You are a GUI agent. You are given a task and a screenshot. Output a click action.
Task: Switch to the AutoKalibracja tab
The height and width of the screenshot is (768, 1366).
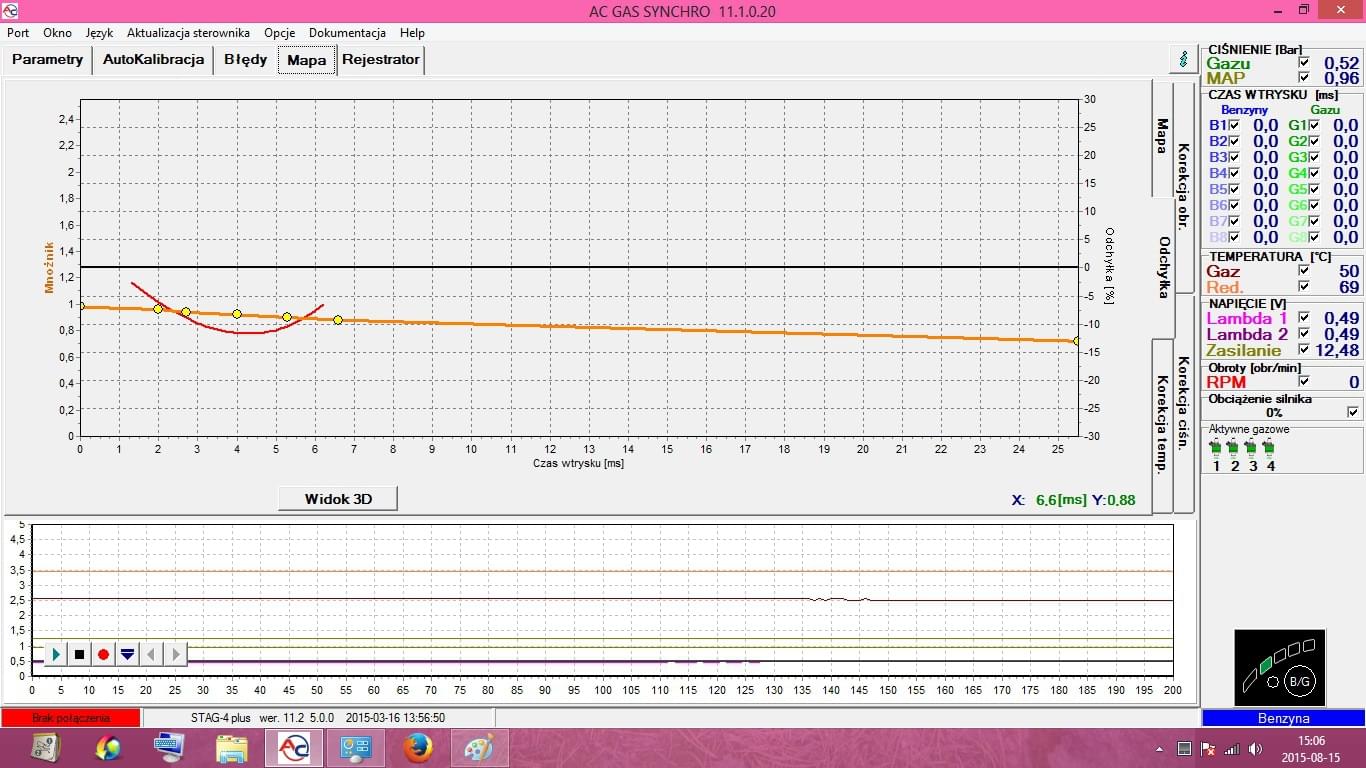pos(154,60)
